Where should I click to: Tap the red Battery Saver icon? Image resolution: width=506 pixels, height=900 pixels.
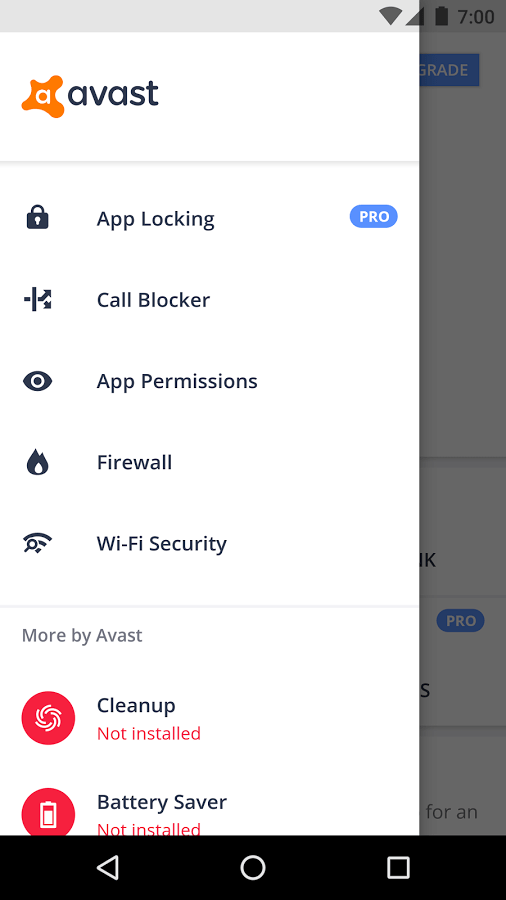click(48, 812)
